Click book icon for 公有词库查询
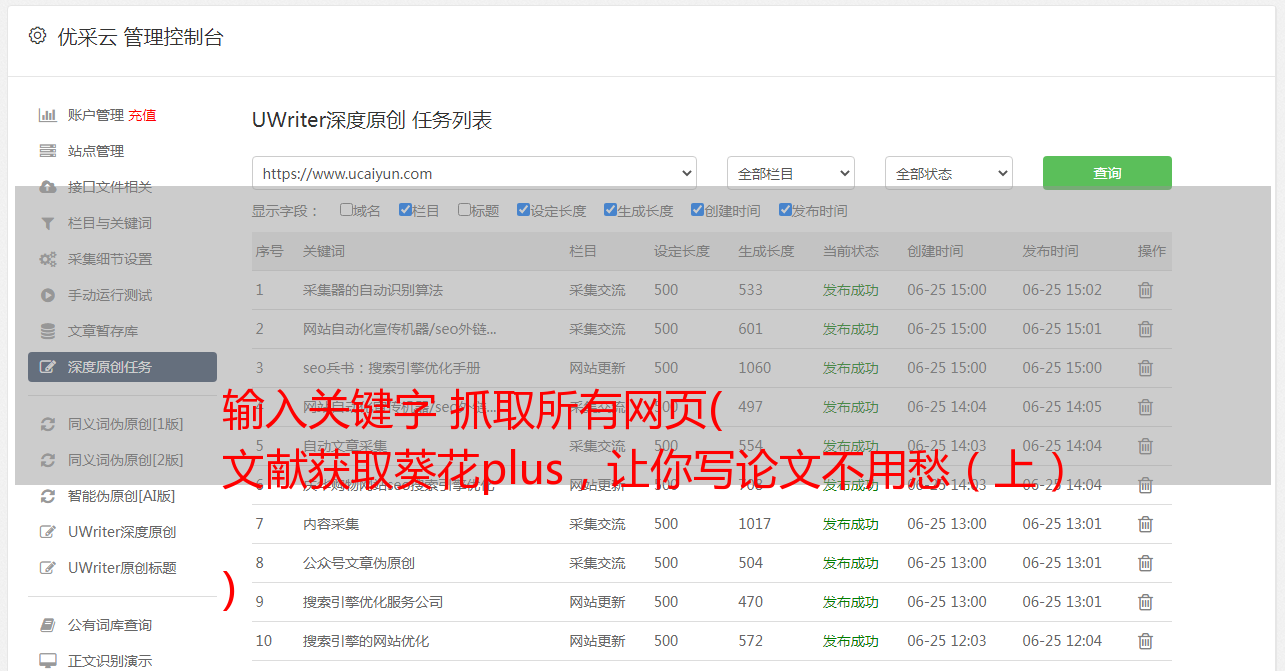Image resolution: width=1285 pixels, height=671 pixels. [x=47, y=625]
